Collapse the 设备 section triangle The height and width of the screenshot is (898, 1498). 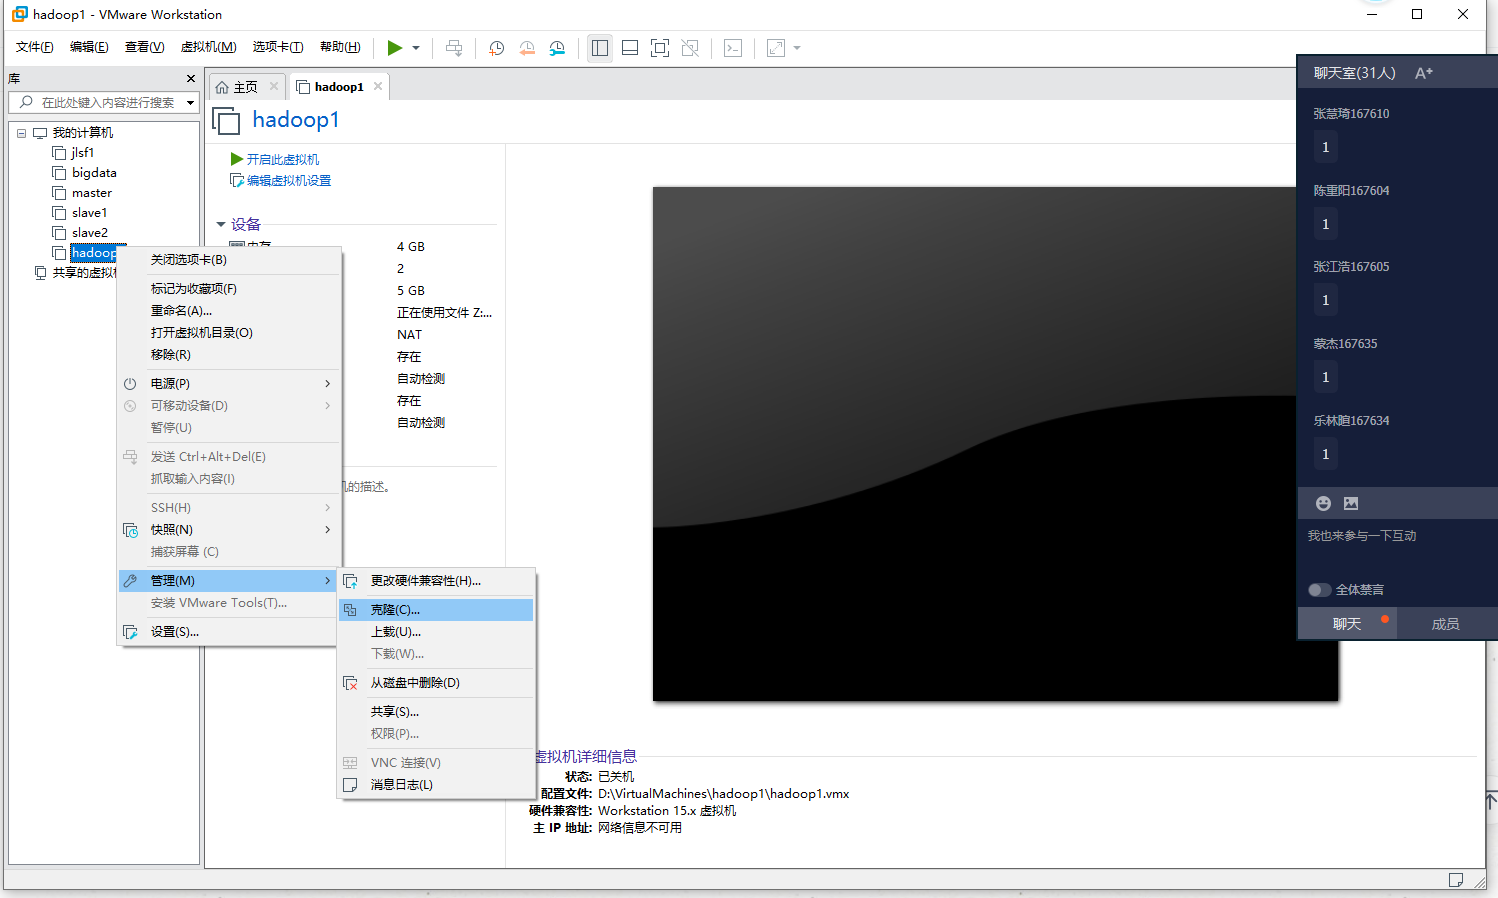coord(221,224)
